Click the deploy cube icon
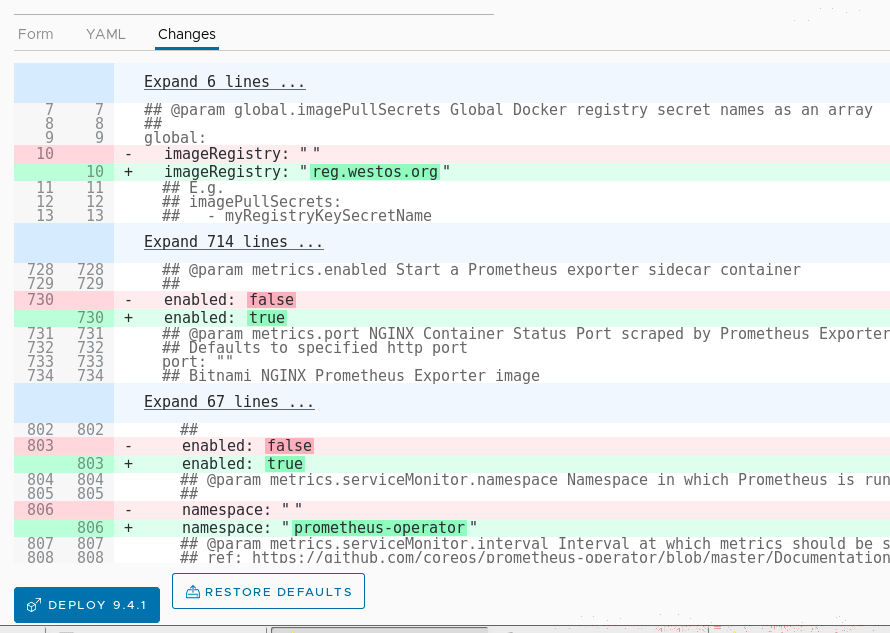The width and height of the screenshot is (890, 633). pyautogui.click(x=33, y=605)
